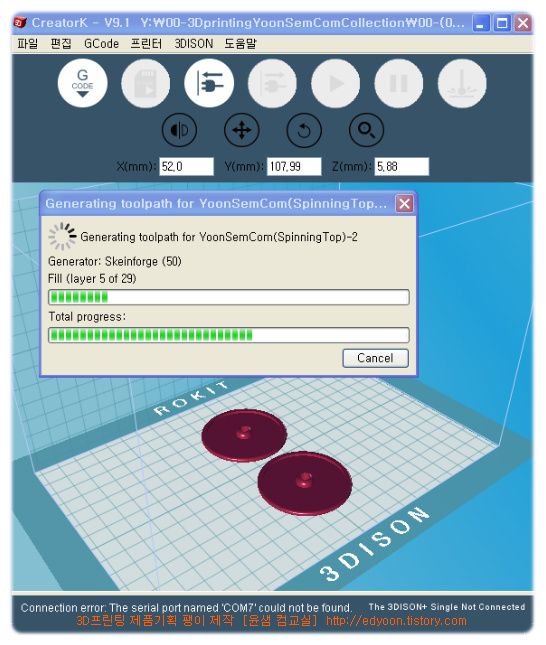Click the busy spinner icon in the dialog
Screen dimensions: 546x645
(x=63, y=237)
